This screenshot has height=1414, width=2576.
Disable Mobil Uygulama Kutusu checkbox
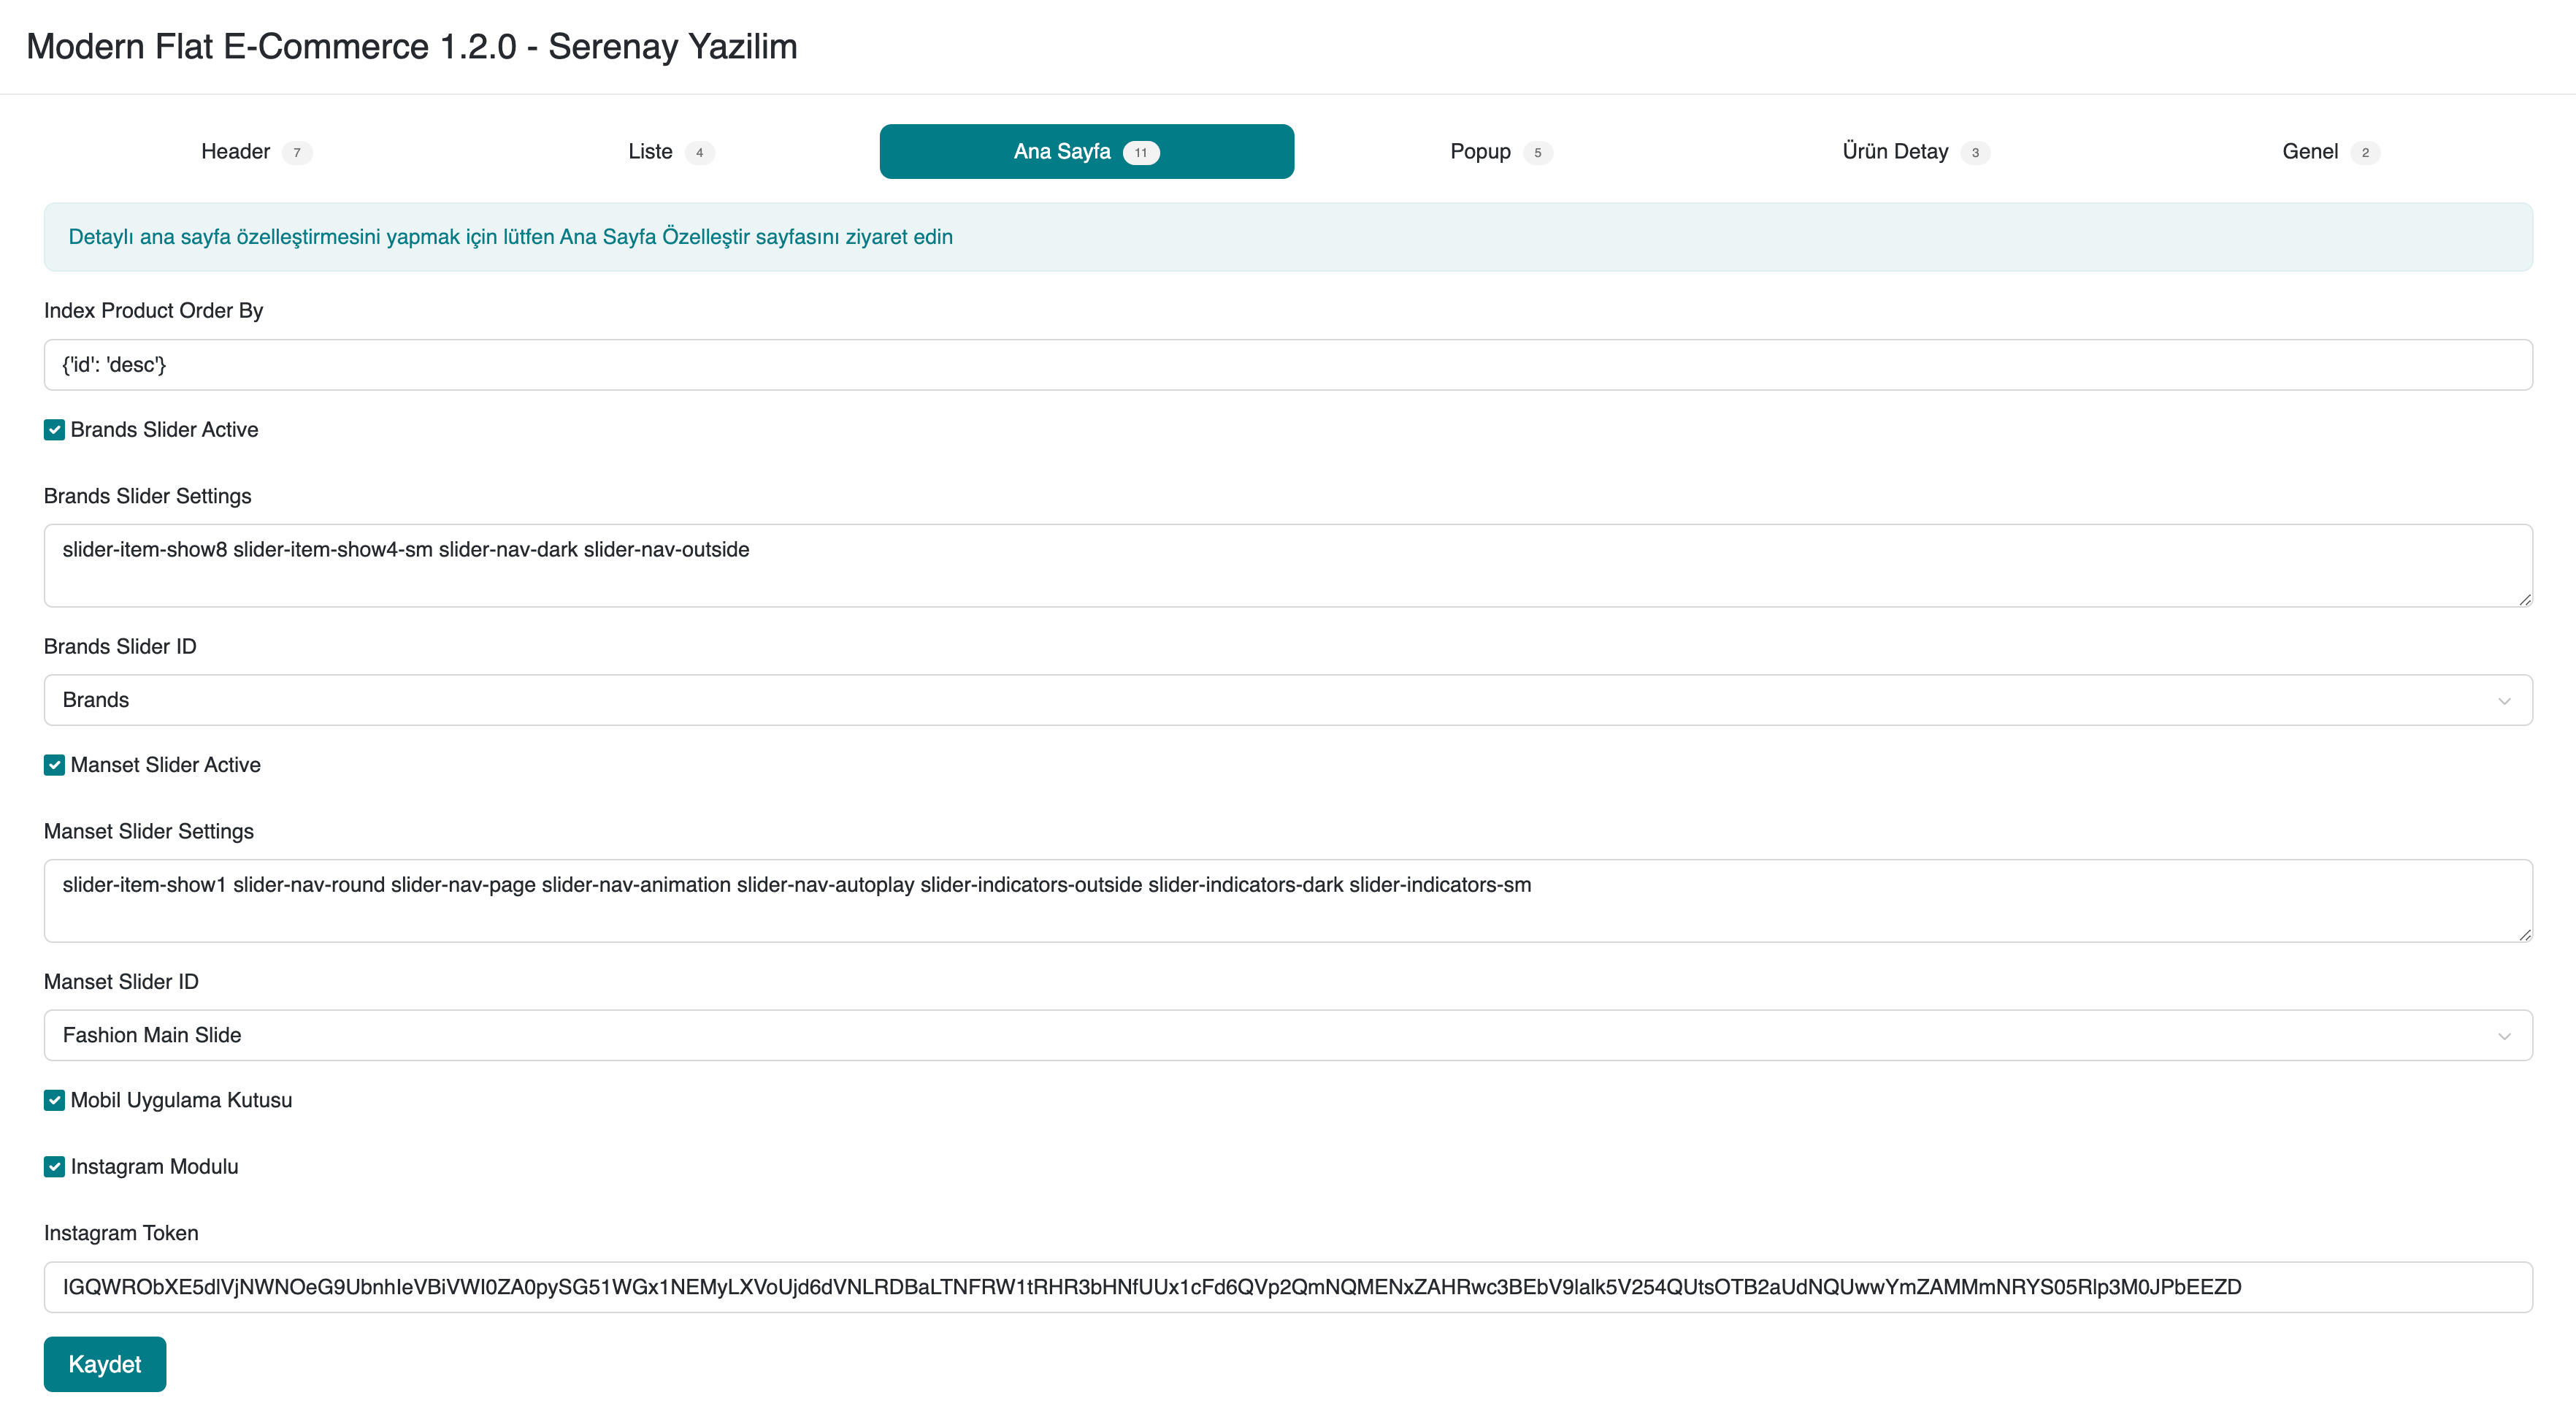tap(55, 1100)
